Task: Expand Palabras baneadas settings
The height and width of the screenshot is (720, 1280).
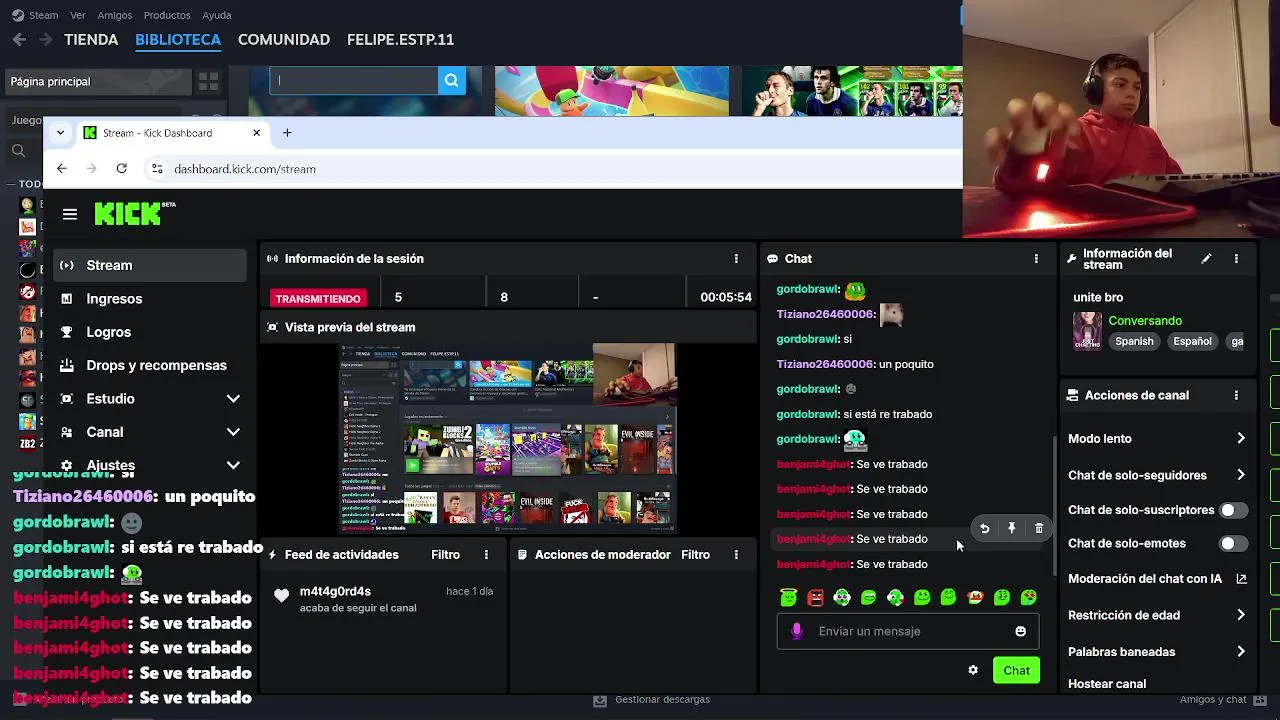Action: 1241,651
